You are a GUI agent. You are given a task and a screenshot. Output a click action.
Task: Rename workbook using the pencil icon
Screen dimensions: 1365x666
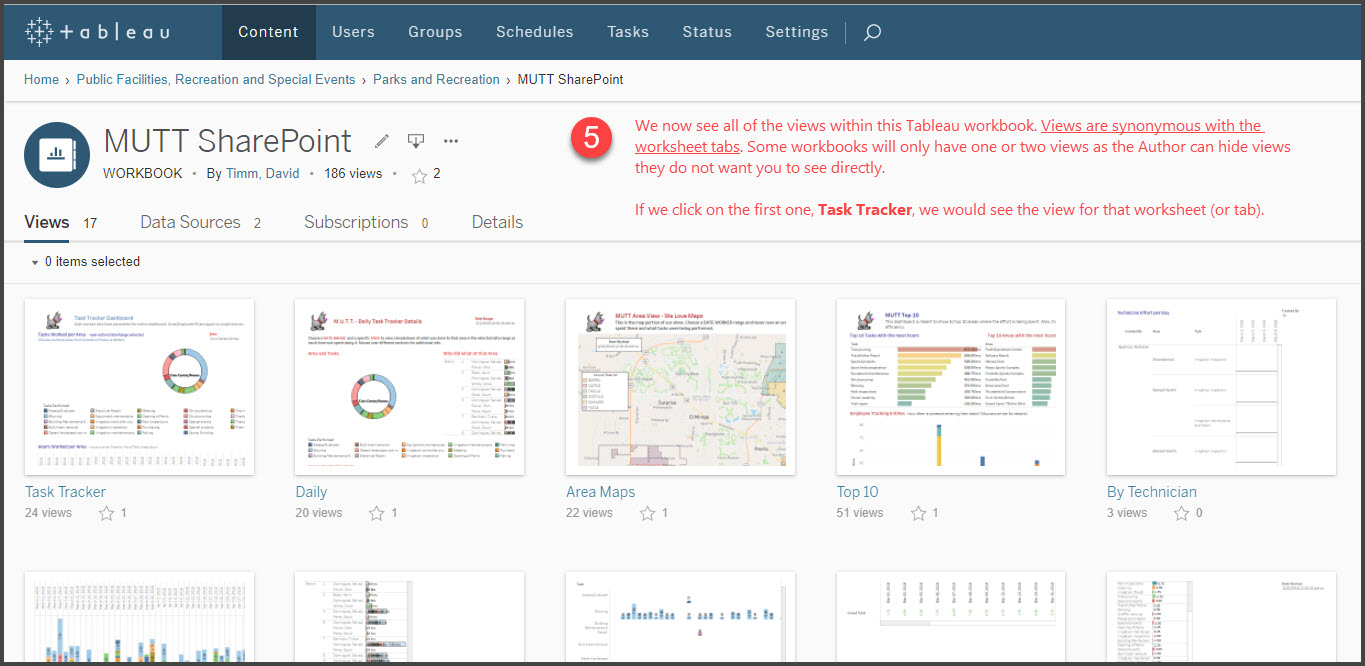point(381,141)
